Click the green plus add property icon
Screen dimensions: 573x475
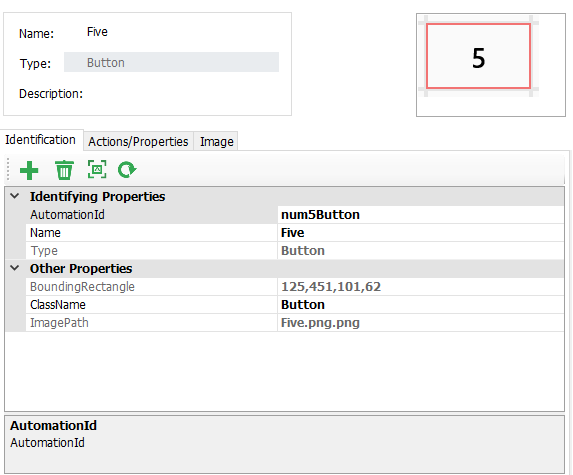click(x=29, y=171)
